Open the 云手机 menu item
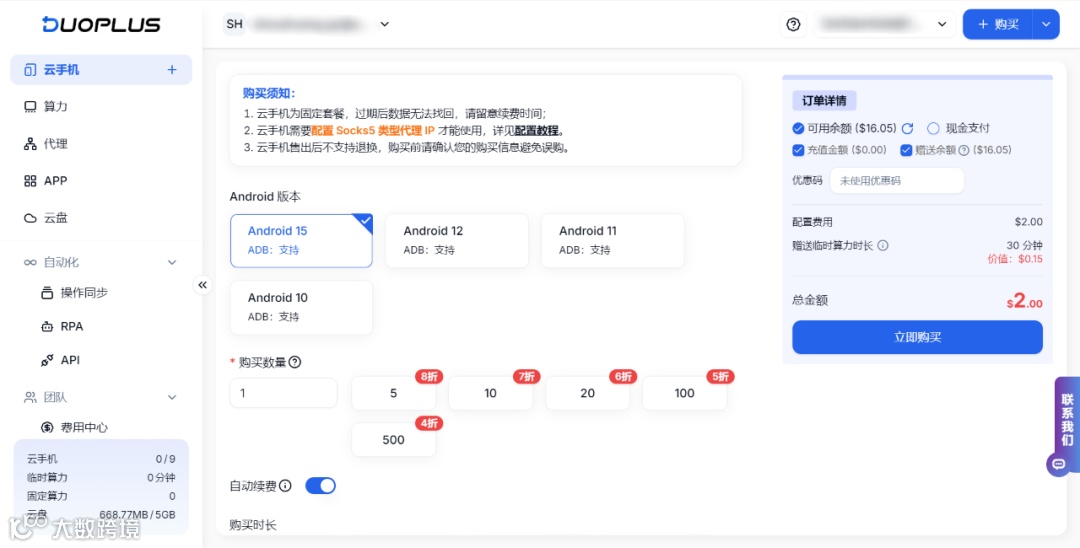This screenshot has height=548, width=1080. [x=101, y=70]
